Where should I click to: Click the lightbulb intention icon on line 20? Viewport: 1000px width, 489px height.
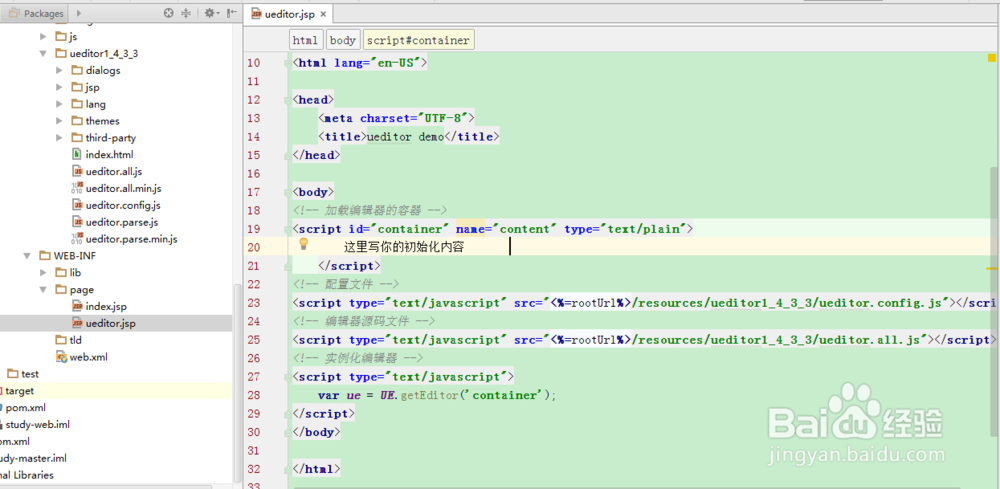(x=304, y=244)
